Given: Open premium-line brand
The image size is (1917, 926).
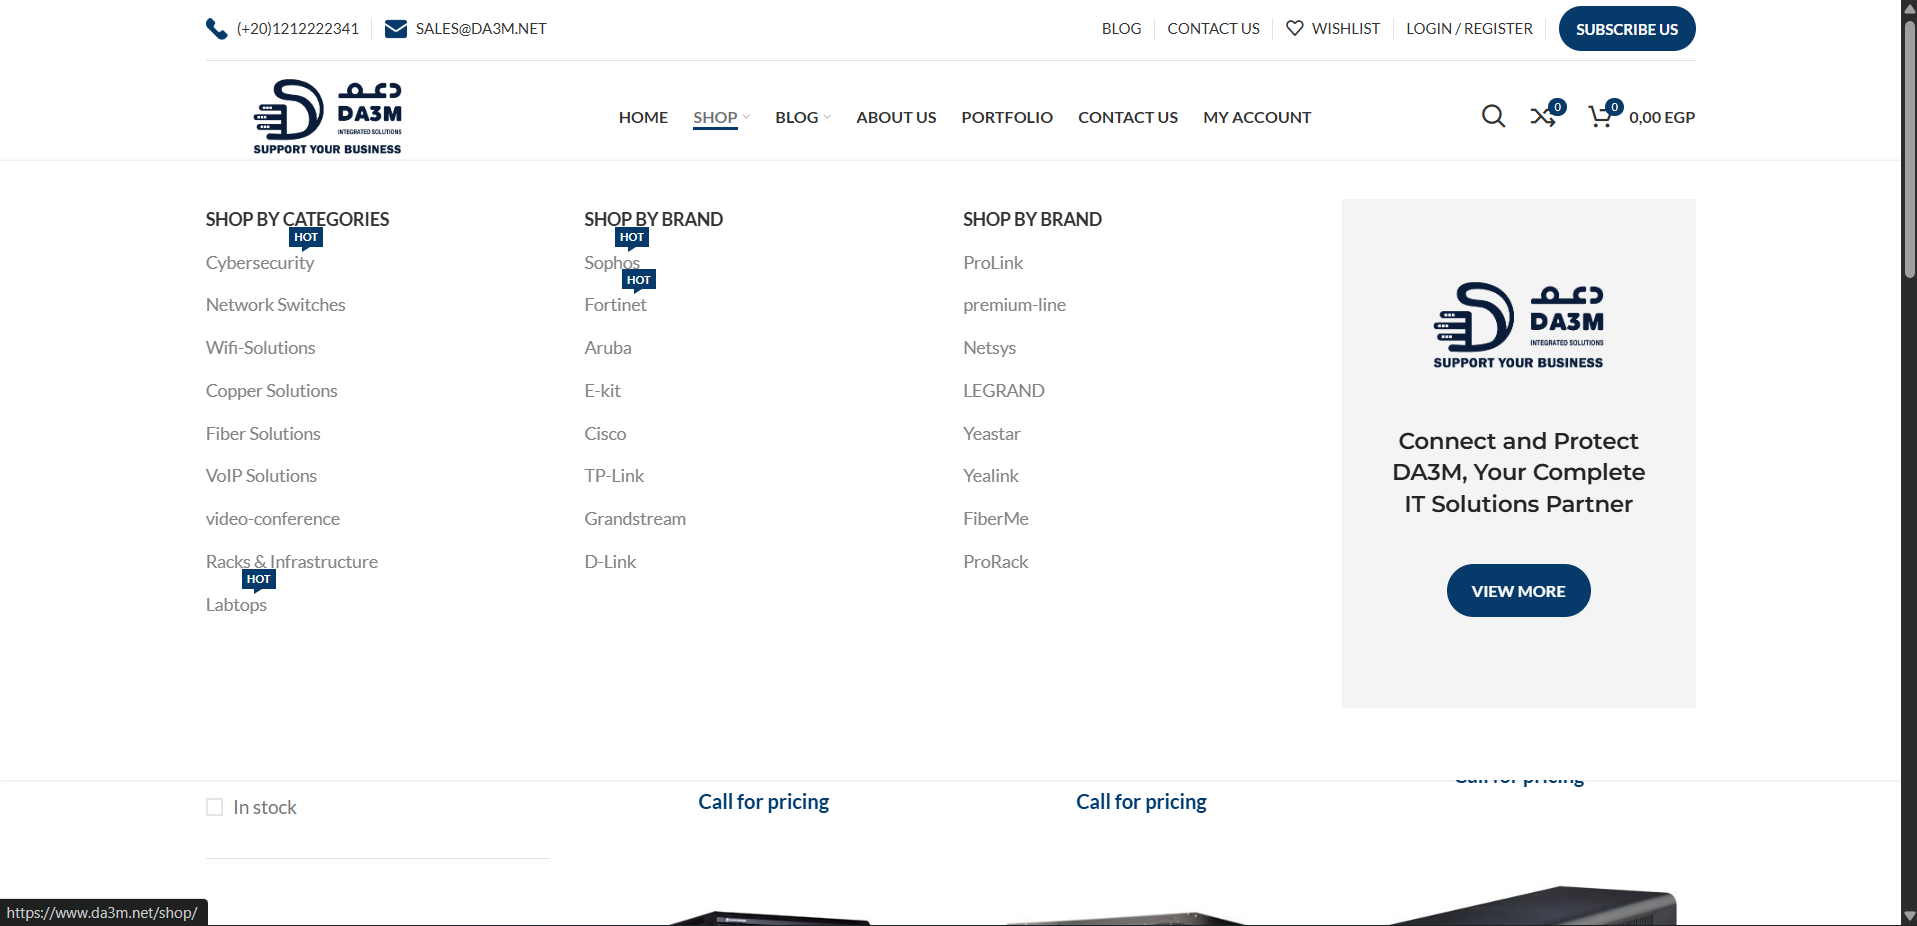Looking at the screenshot, I should (1014, 305).
